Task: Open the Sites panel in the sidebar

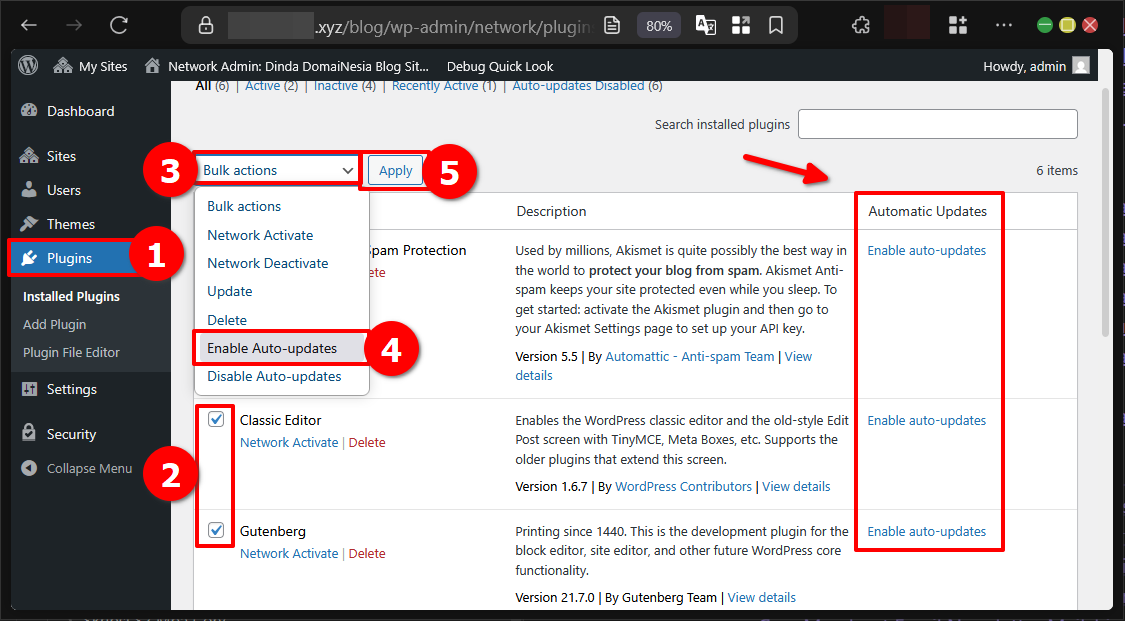Action: click(62, 155)
